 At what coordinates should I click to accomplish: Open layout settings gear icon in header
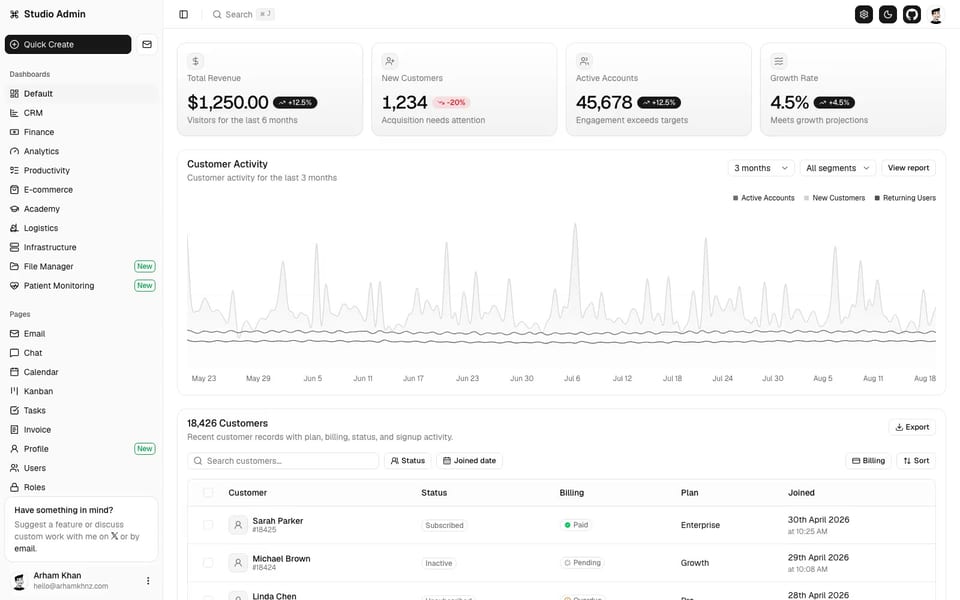863,14
